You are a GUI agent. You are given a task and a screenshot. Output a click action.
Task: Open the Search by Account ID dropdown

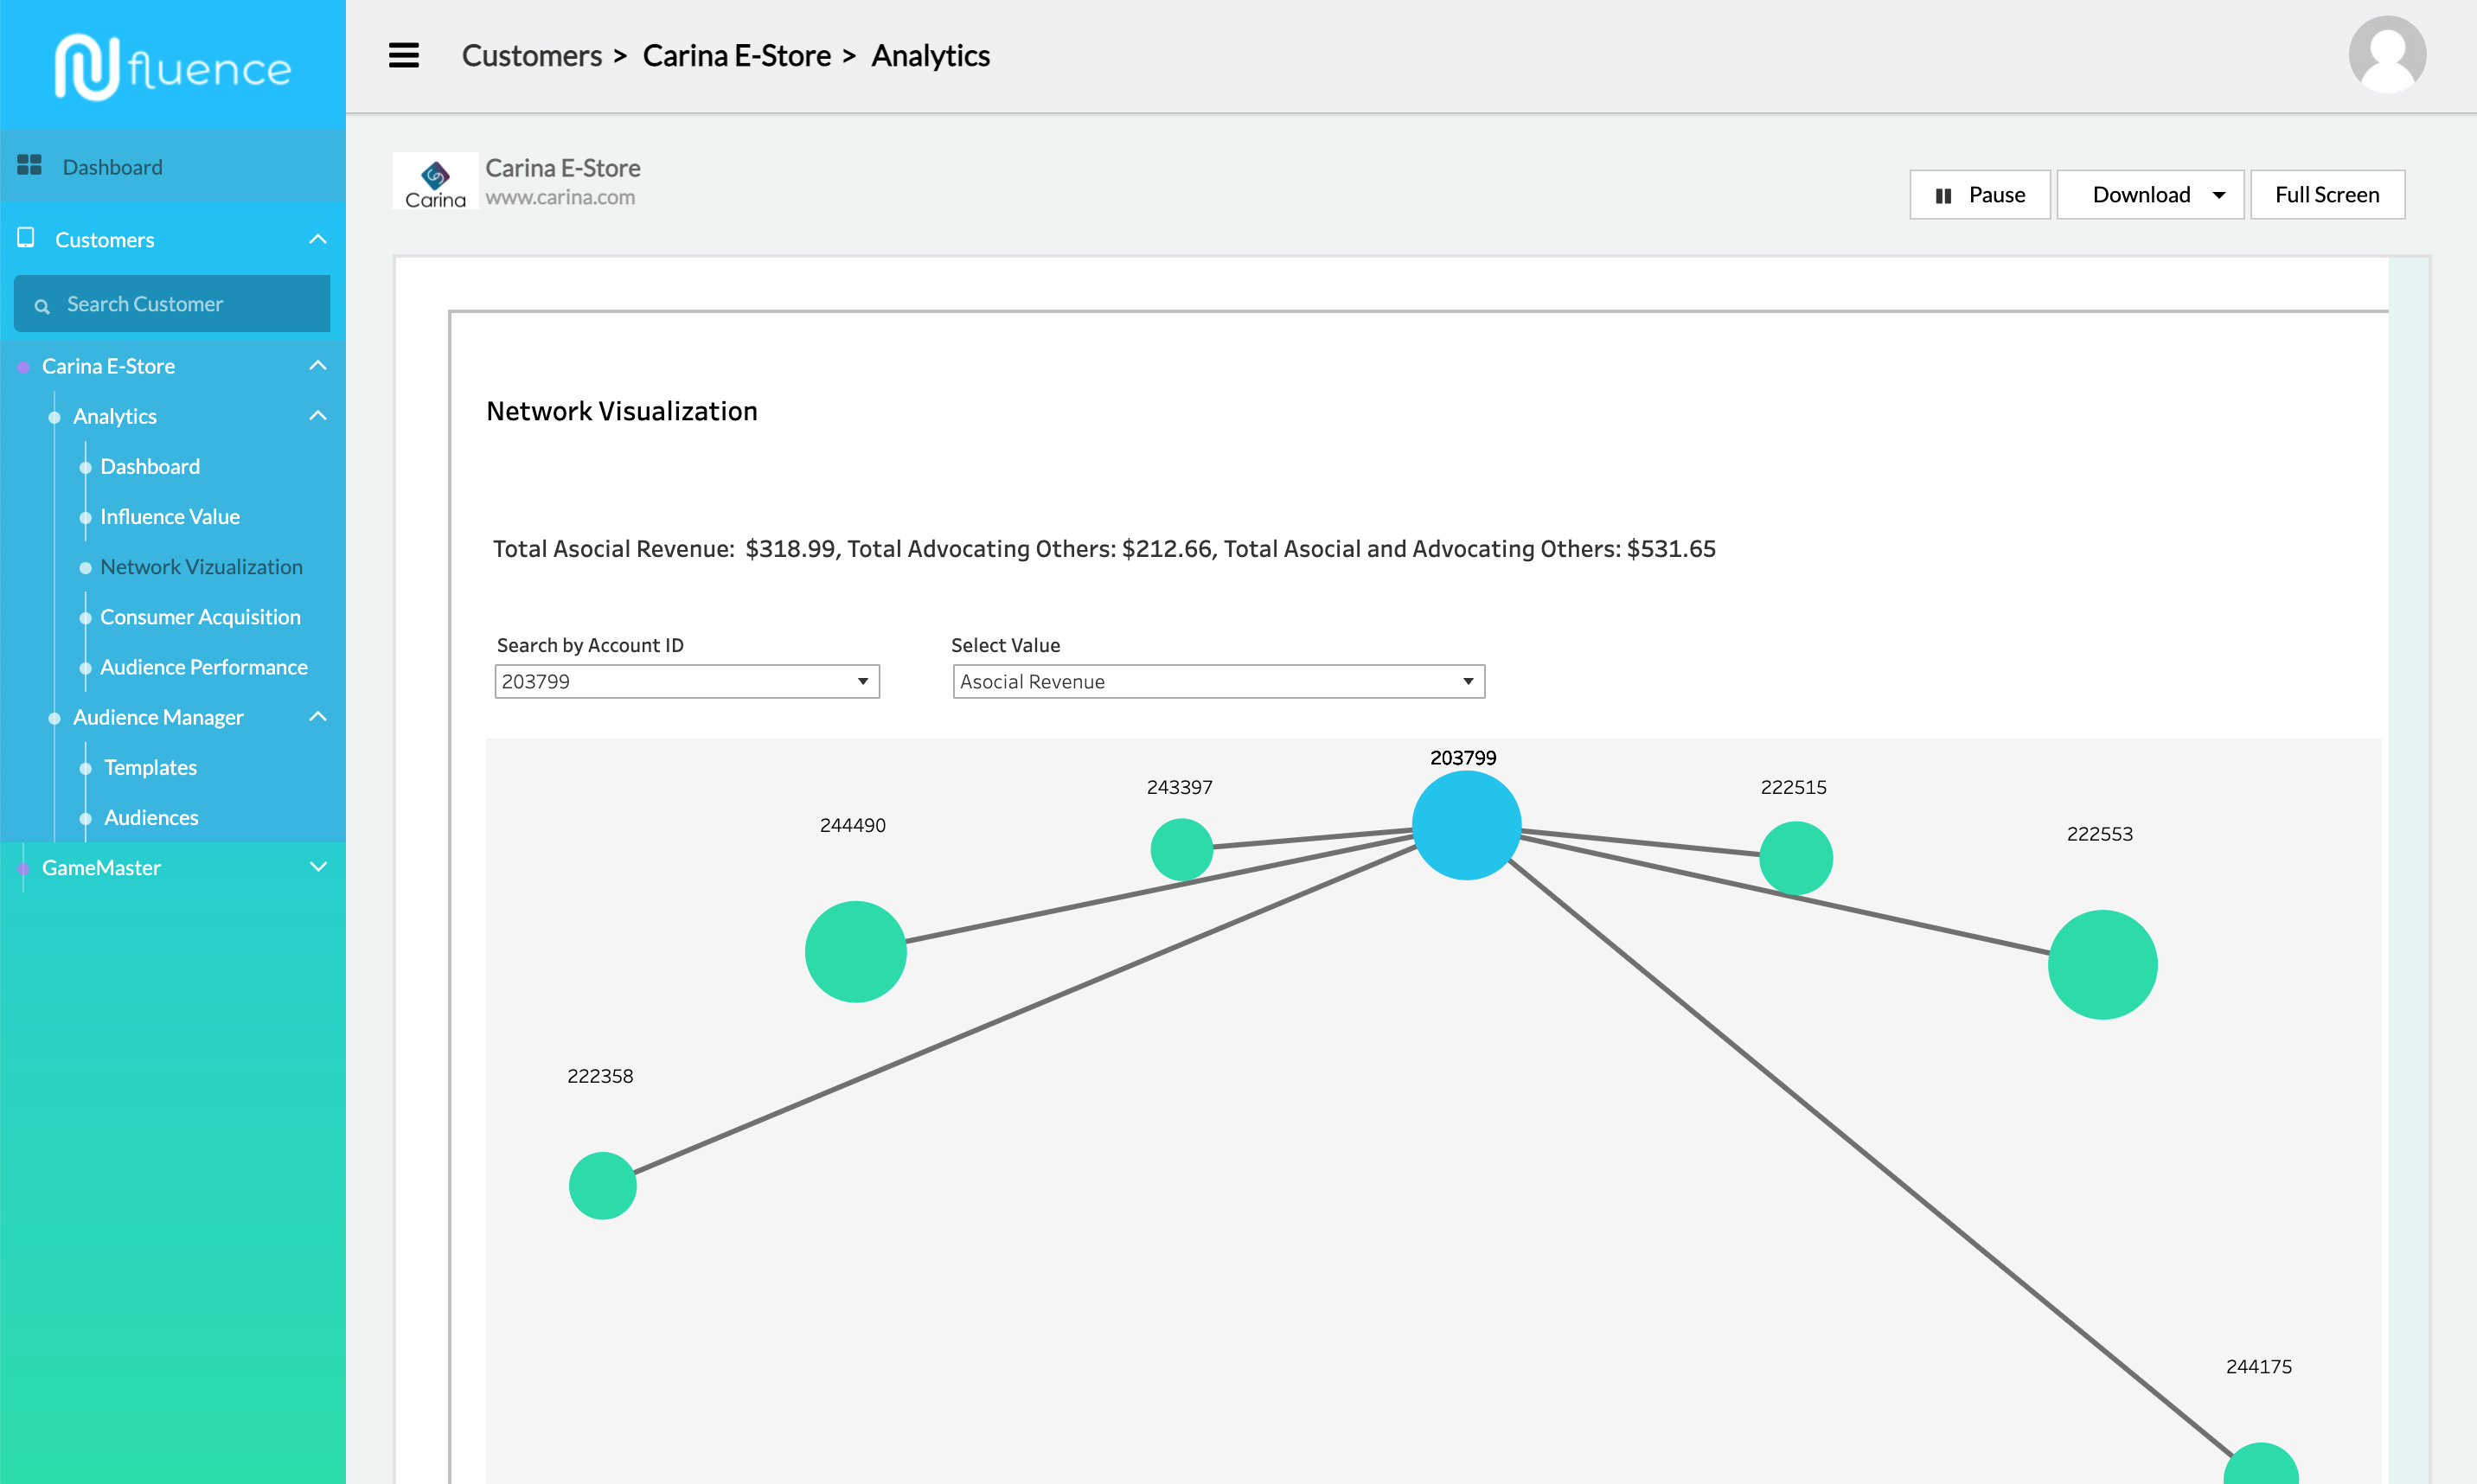tap(862, 681)
